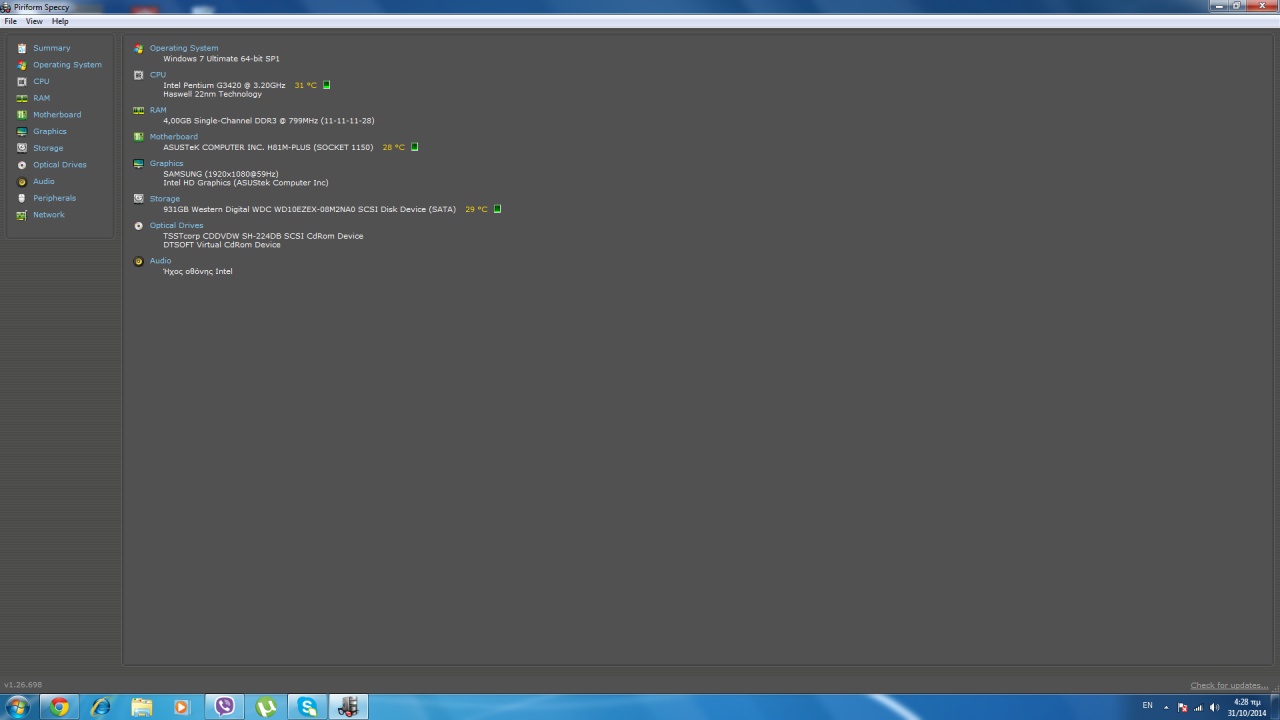
Task: Click the Storage drive icon in sidebar
Action: 22,148
